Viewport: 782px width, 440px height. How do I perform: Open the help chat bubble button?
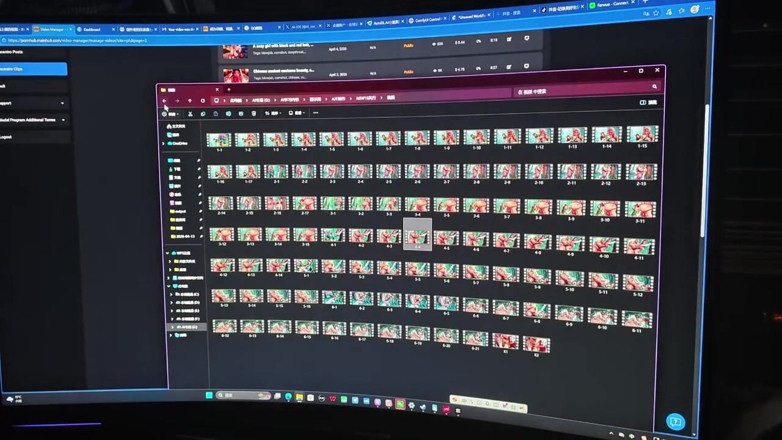[675, 422]
